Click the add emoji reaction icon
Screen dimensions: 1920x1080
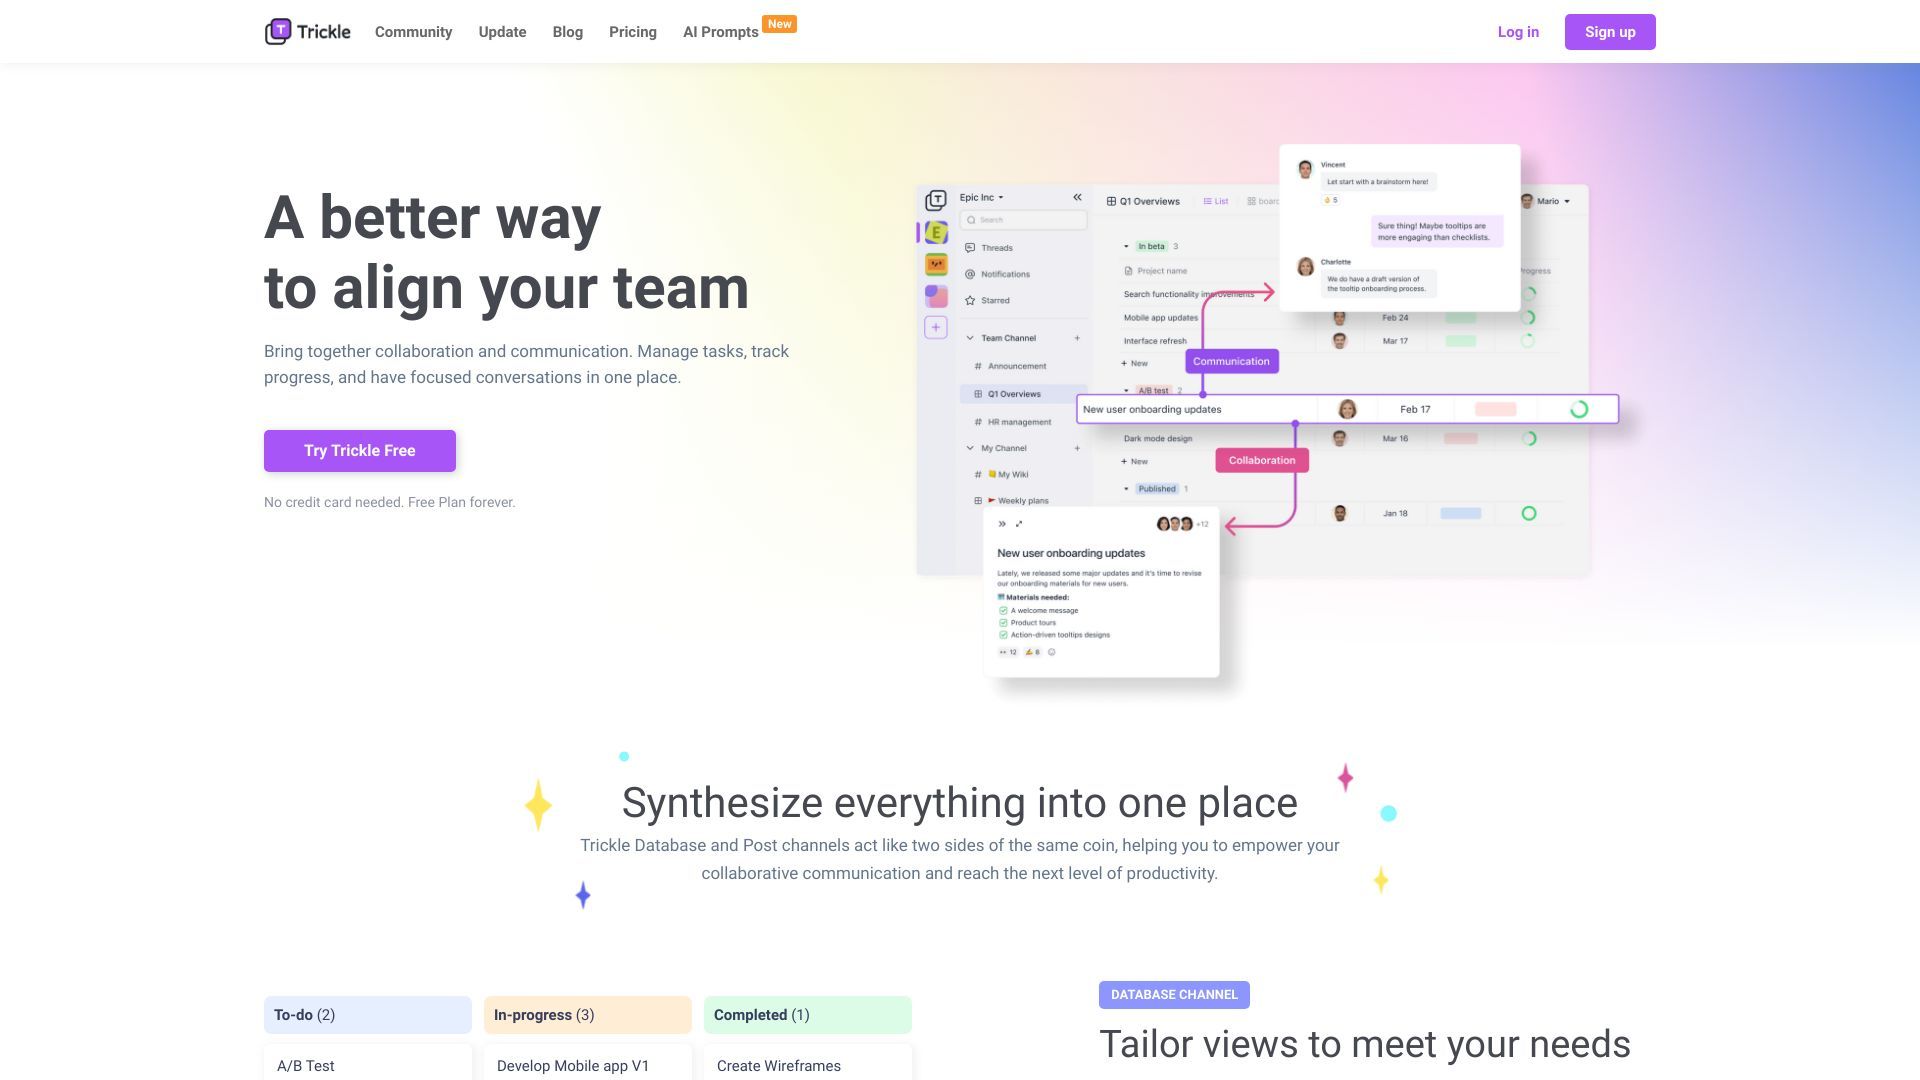[1051, 652]
